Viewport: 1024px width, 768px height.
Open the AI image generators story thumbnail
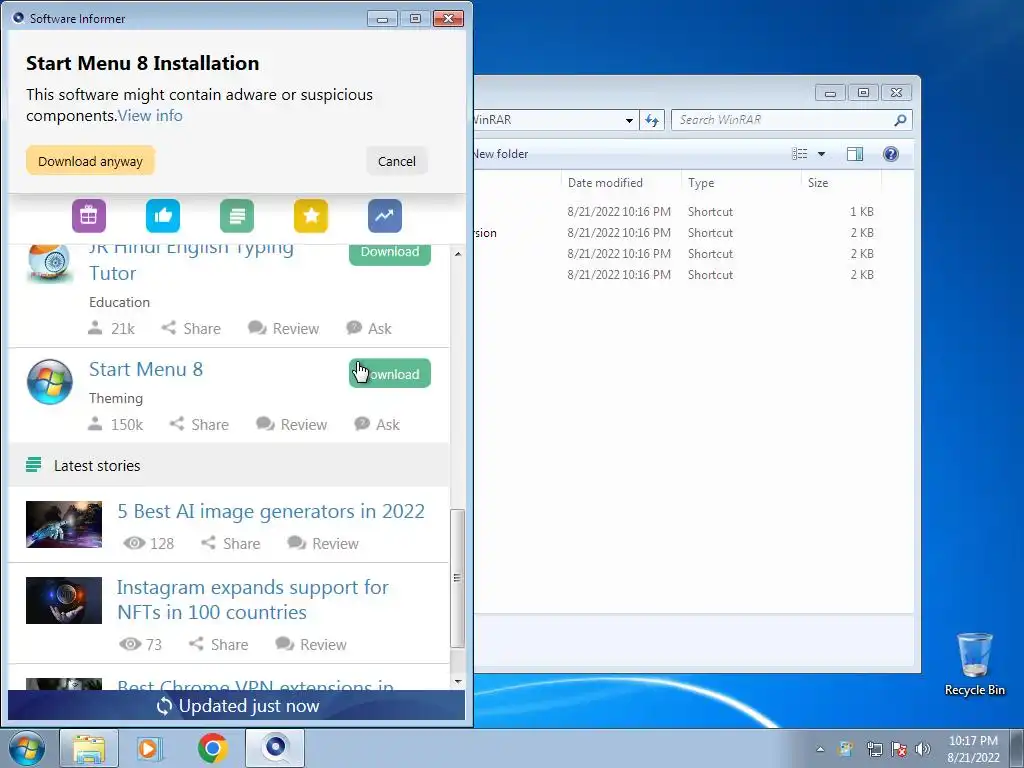click(64, 524)
